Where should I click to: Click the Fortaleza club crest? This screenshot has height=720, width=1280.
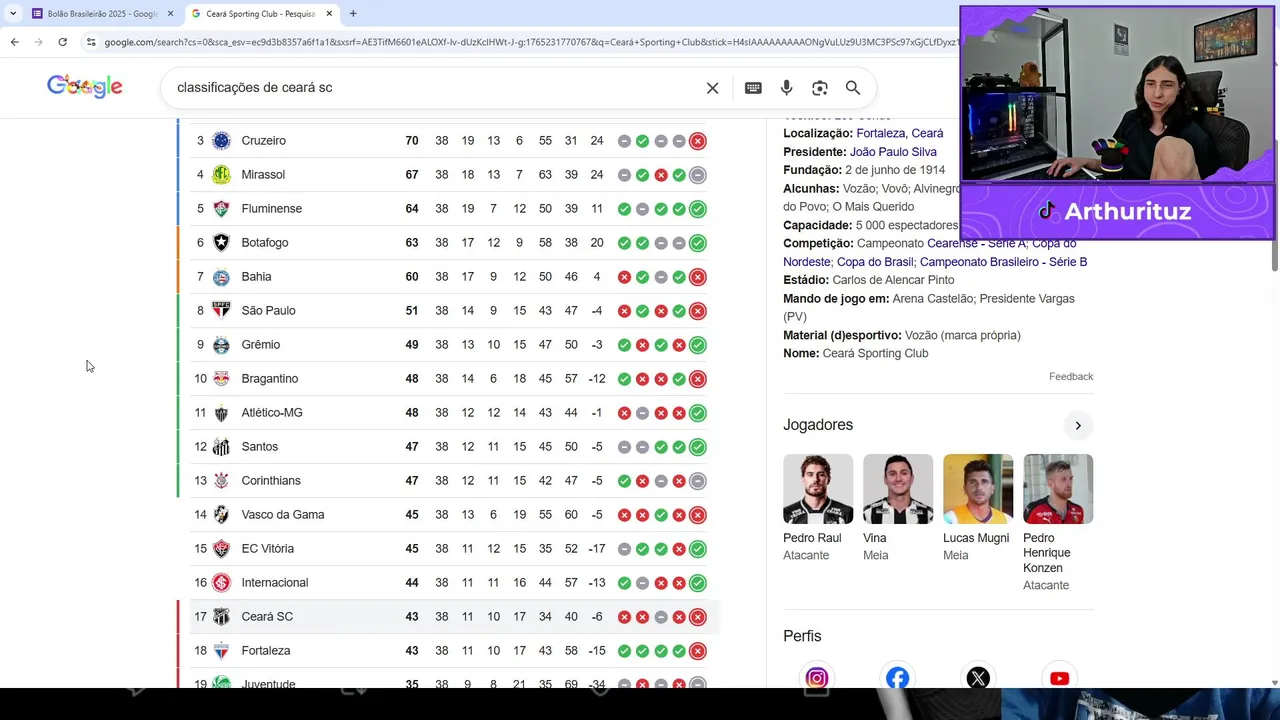coord(221,651)
